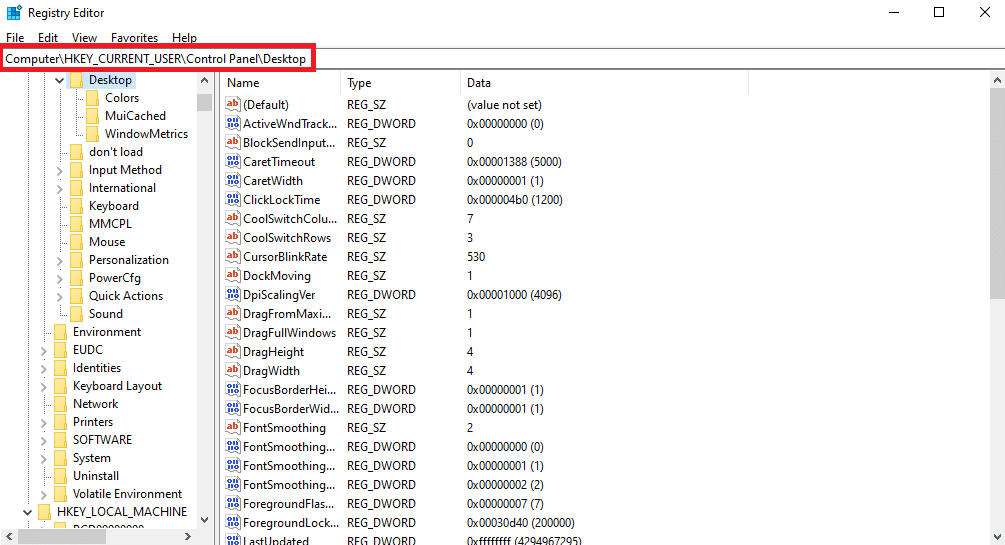Viewport: 1005px width, 545px height.
Task: Open the File menu
Action: 15,38
